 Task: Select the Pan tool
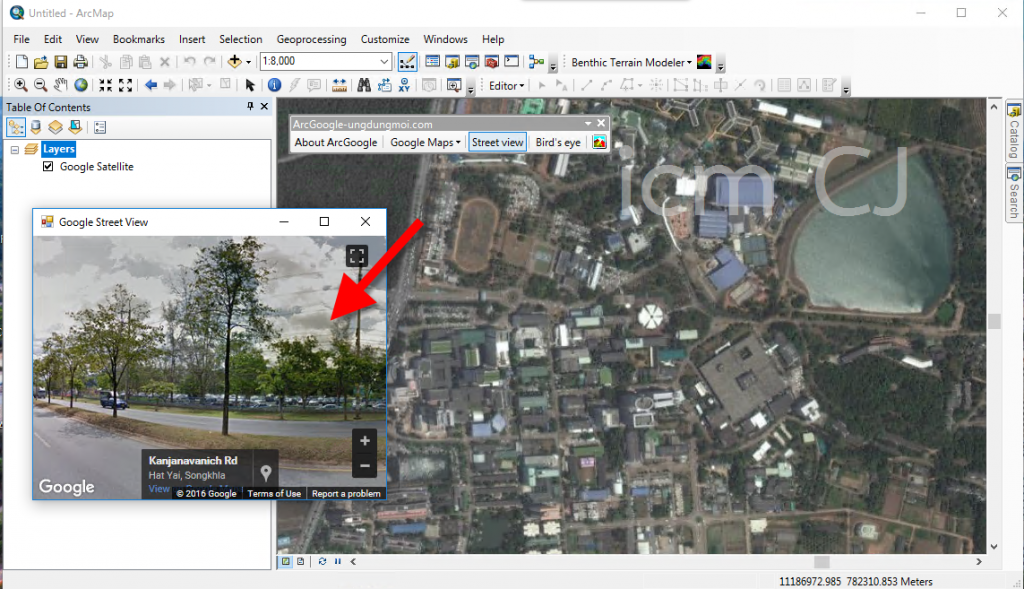[59, 85]
